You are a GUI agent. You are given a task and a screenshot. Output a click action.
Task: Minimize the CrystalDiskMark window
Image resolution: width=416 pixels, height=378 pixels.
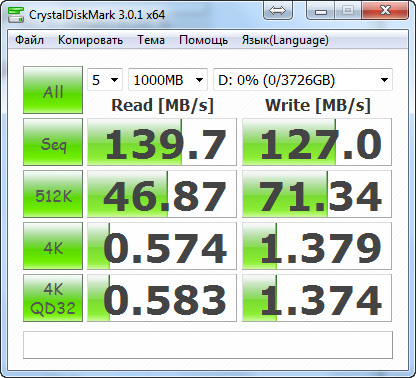coord(321,11)
